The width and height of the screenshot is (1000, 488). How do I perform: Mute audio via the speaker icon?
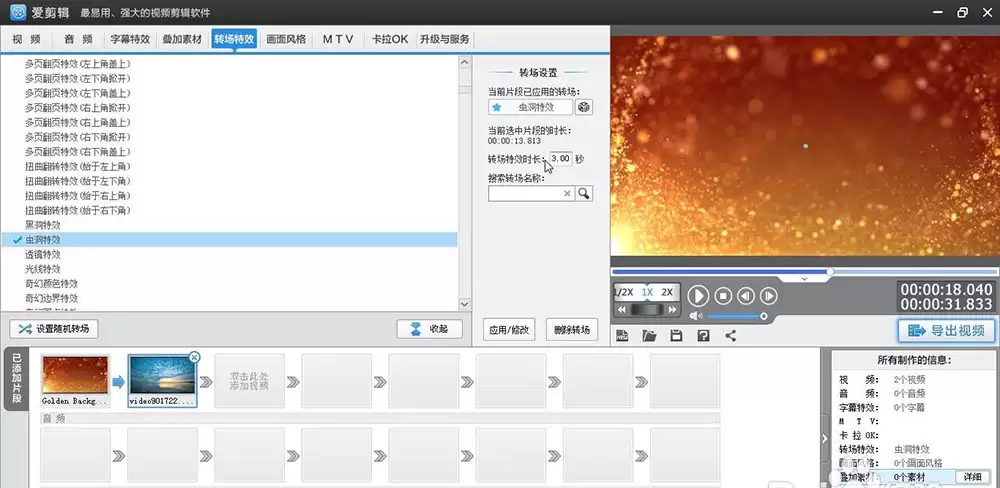point(696,316)
